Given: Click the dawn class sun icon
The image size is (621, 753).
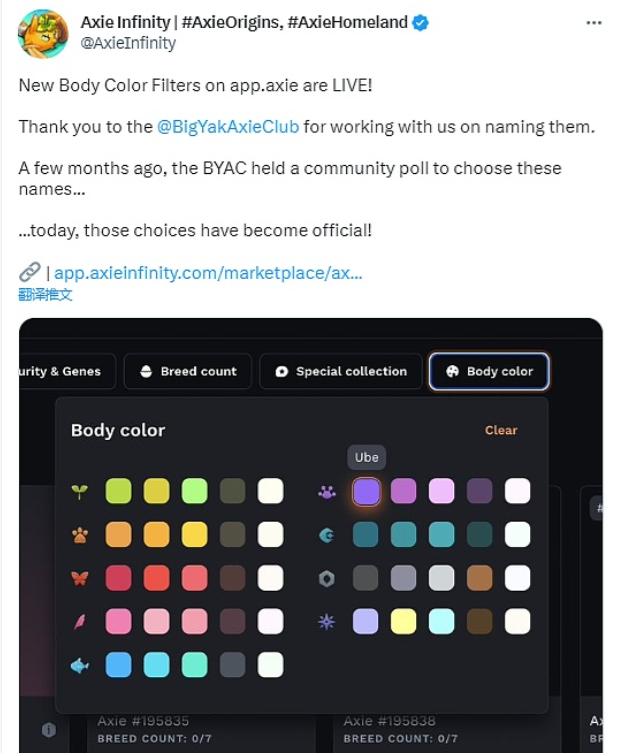Looking at the screenshot, I should (x=326, y=621).
